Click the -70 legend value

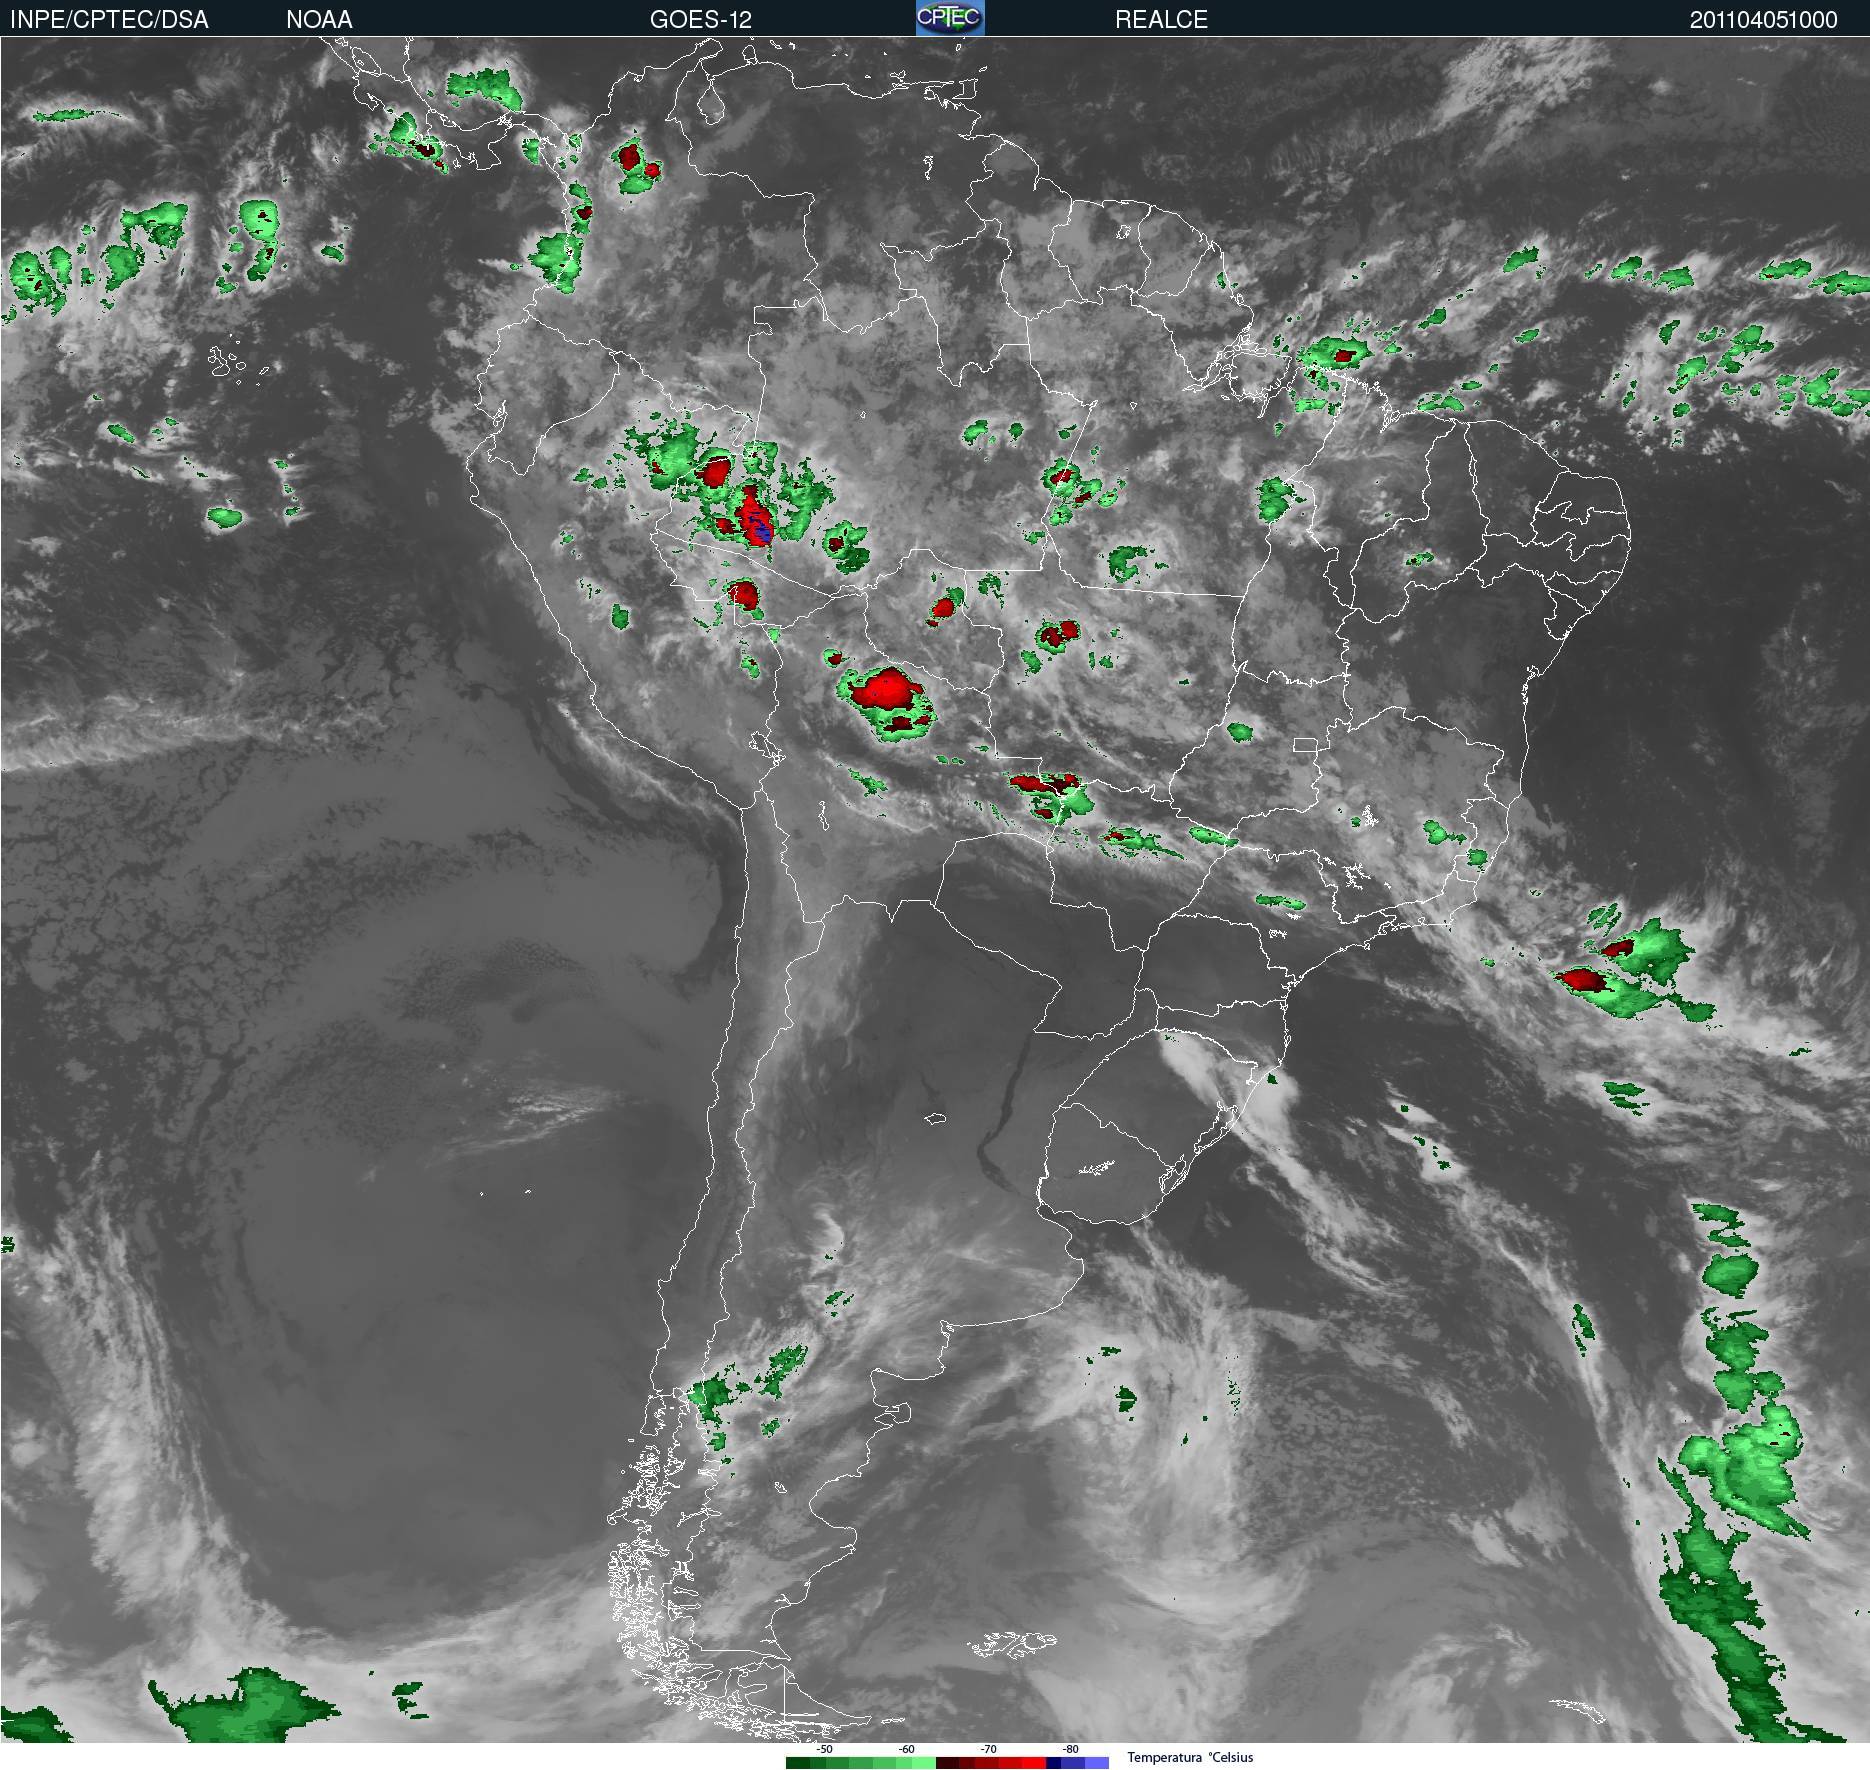coord(988,1749)
